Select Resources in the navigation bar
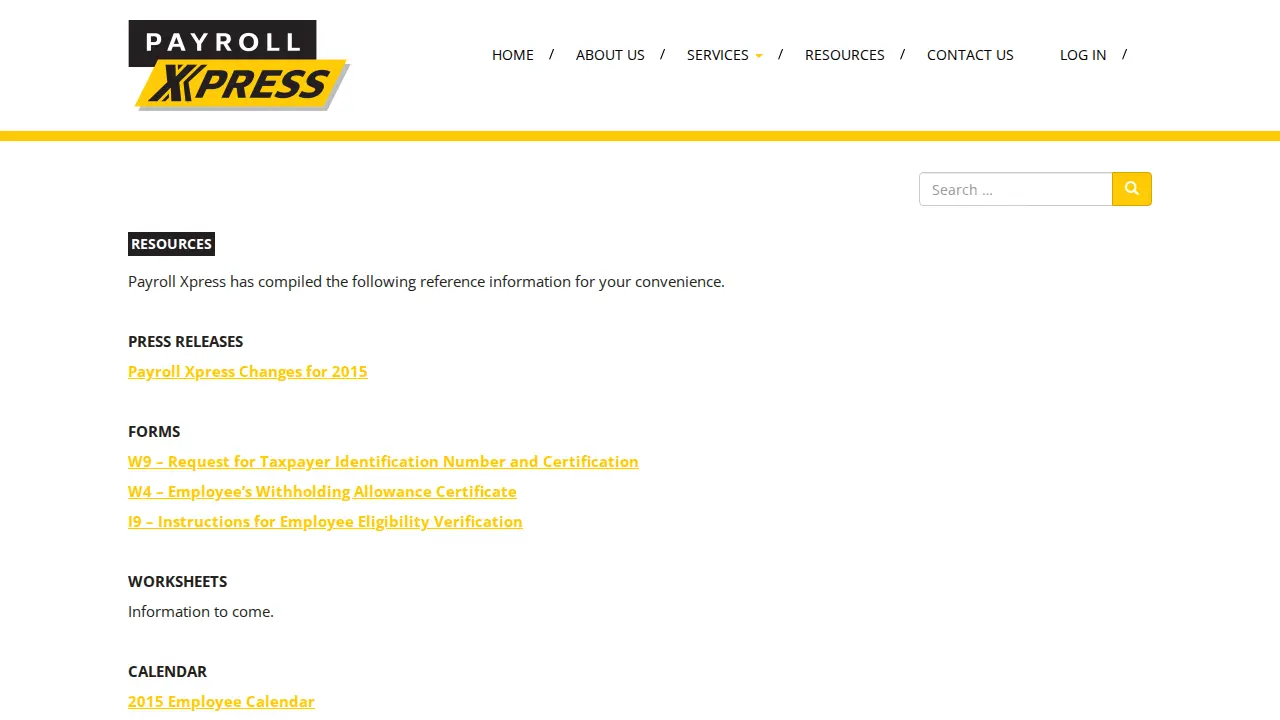Viewport: 1280px width, 720px height. pos(845,55)
